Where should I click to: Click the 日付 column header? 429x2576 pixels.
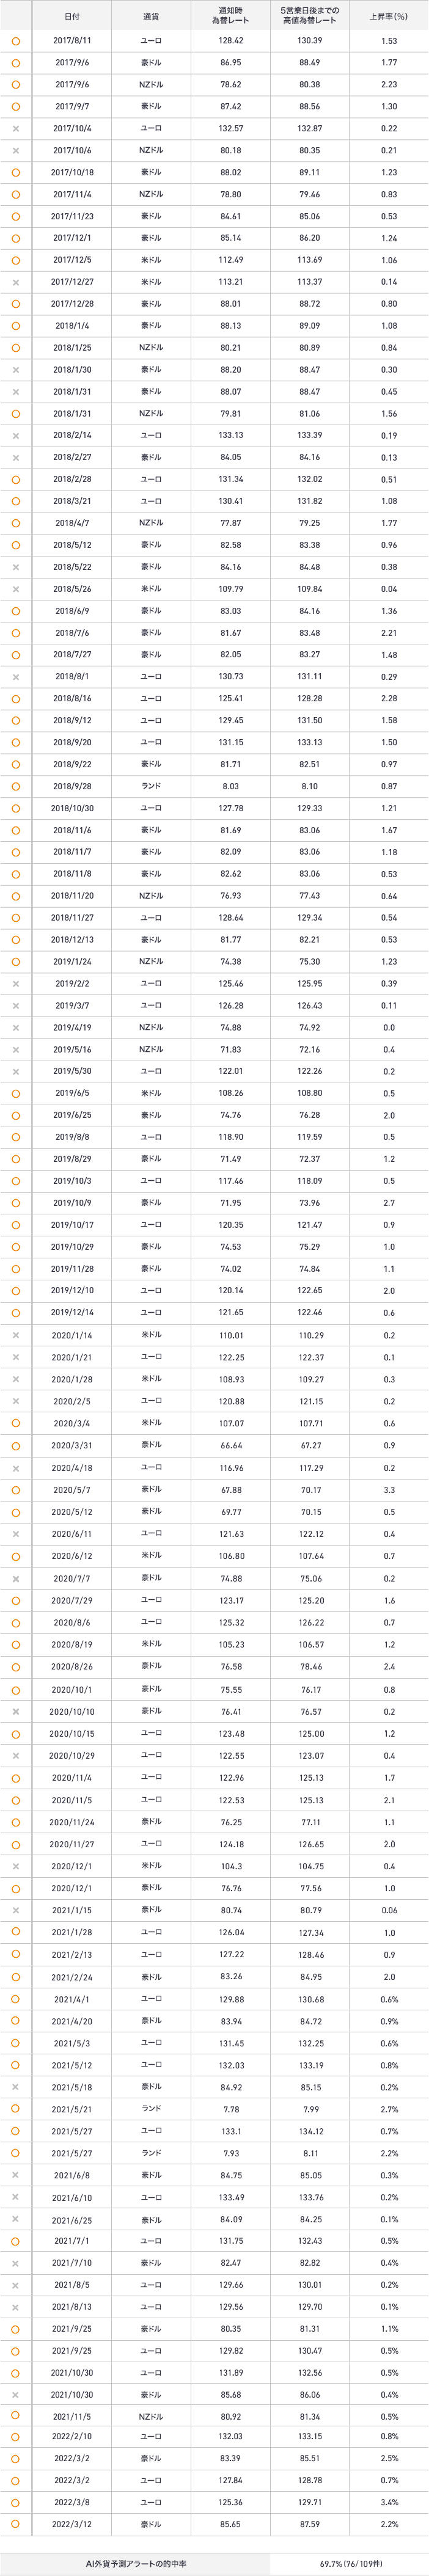pyautogui.click(x=72, y=16)
